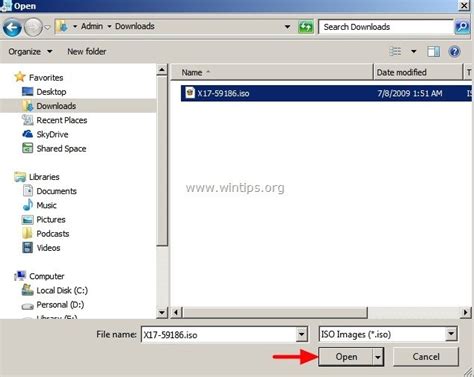Go back with the blue back arrow
Image resolution: width=474 pixels, height=377 pixels.
click(x=12, y=28)
